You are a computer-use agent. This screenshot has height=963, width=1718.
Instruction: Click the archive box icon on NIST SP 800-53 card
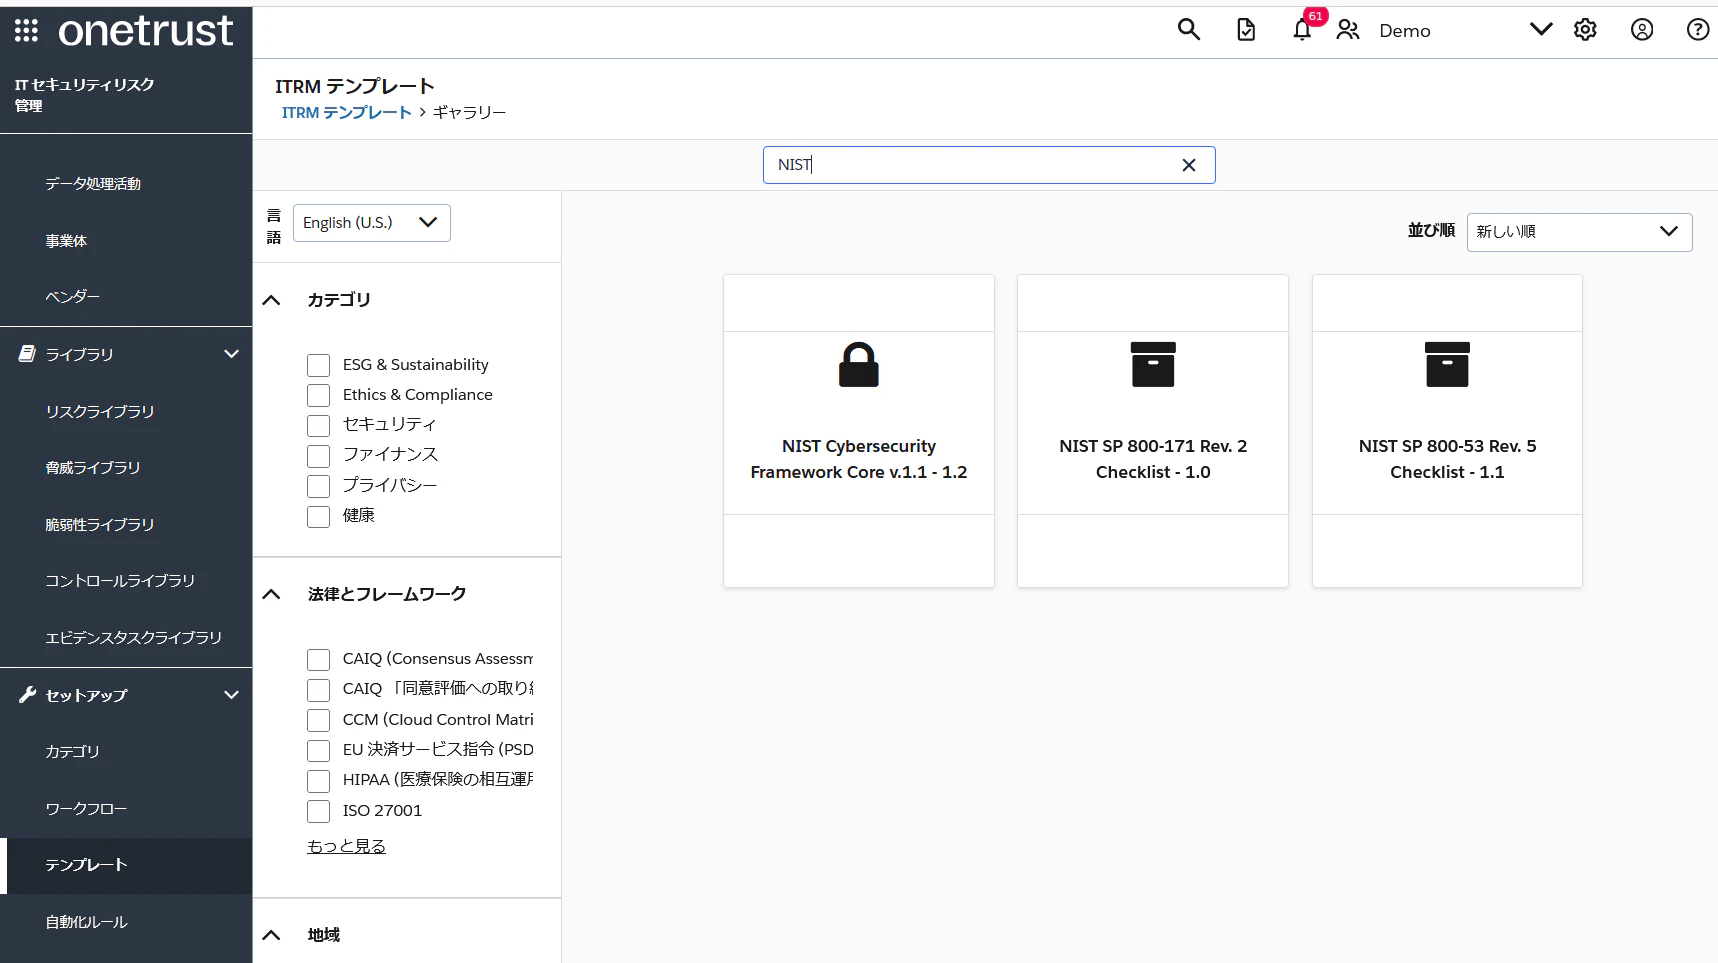(1447, 365)
